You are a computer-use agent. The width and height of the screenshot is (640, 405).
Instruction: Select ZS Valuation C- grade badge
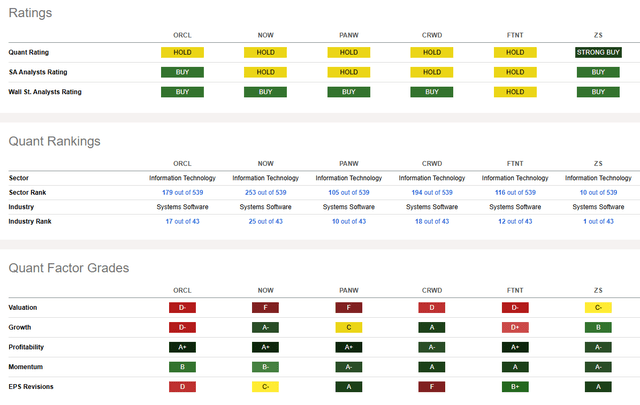click(x=597, y=309)
